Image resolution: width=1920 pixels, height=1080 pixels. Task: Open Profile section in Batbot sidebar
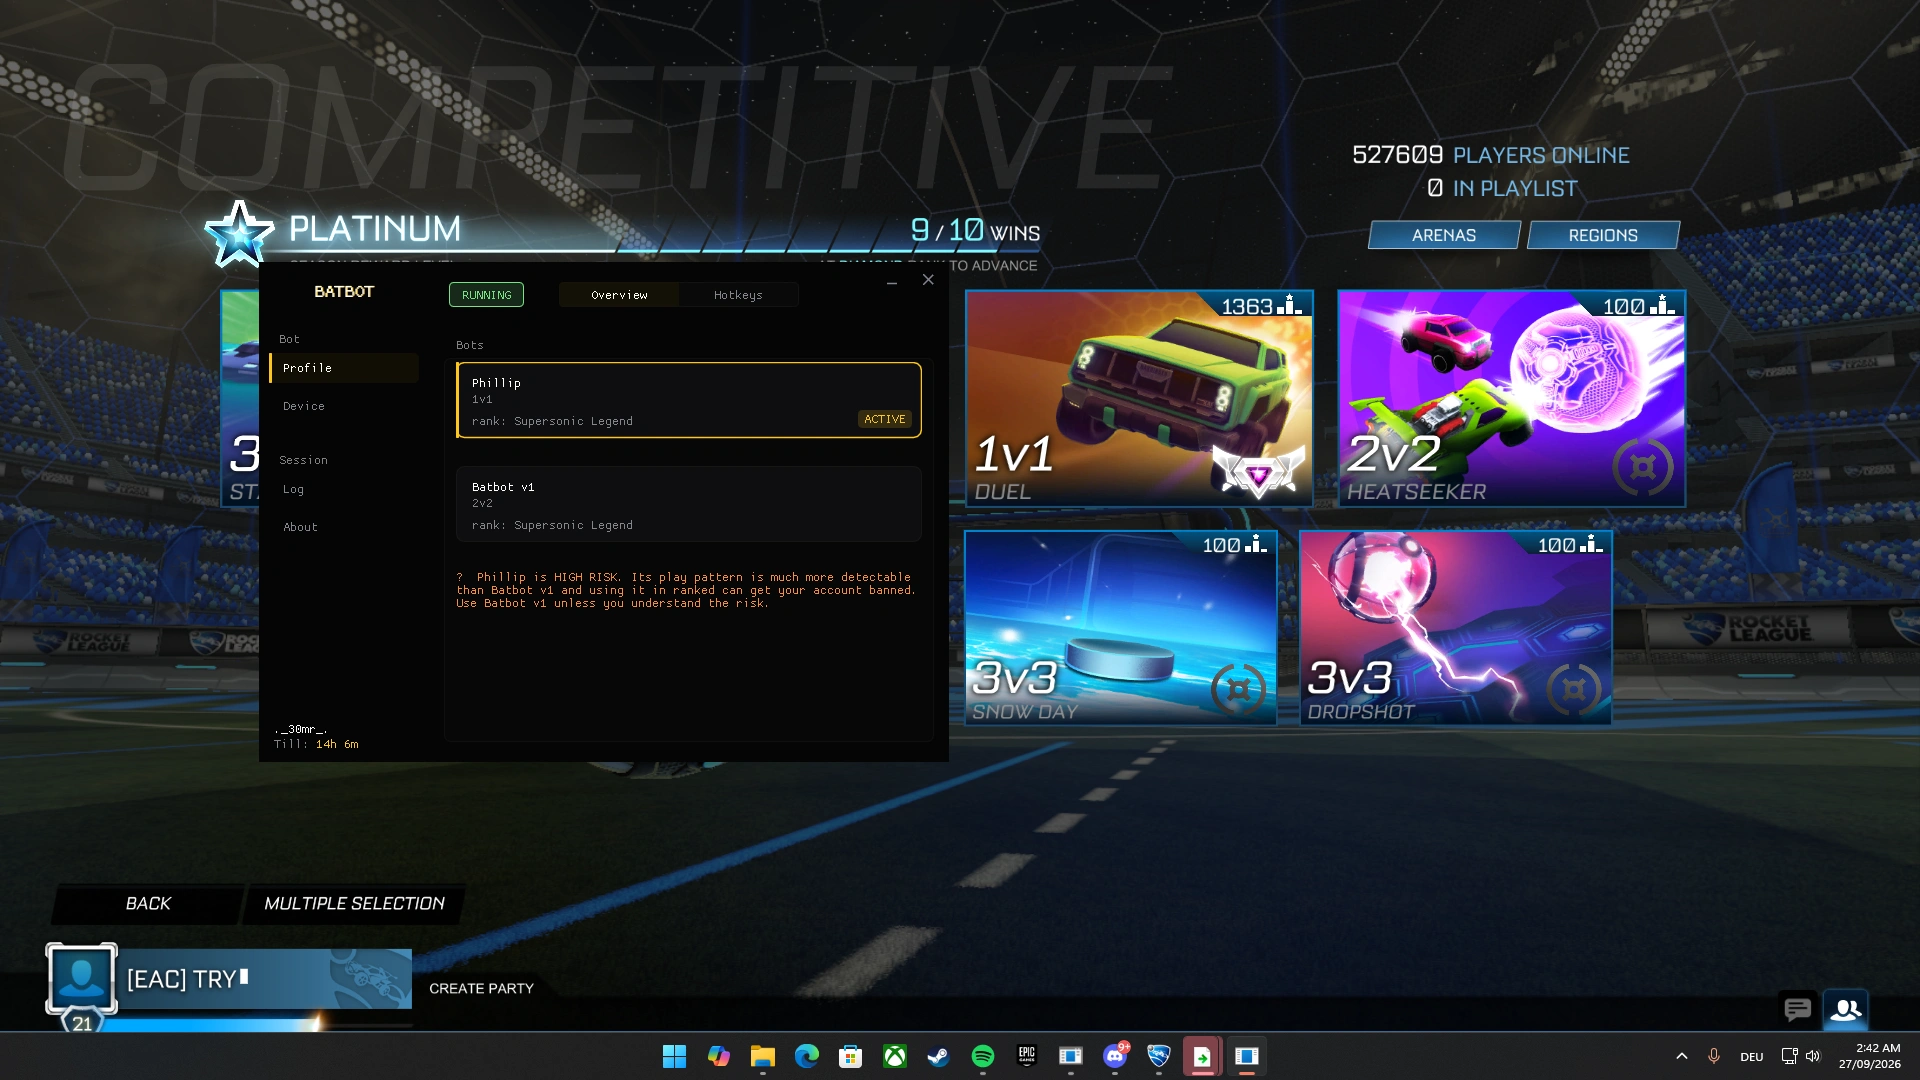tap(344, 368)
